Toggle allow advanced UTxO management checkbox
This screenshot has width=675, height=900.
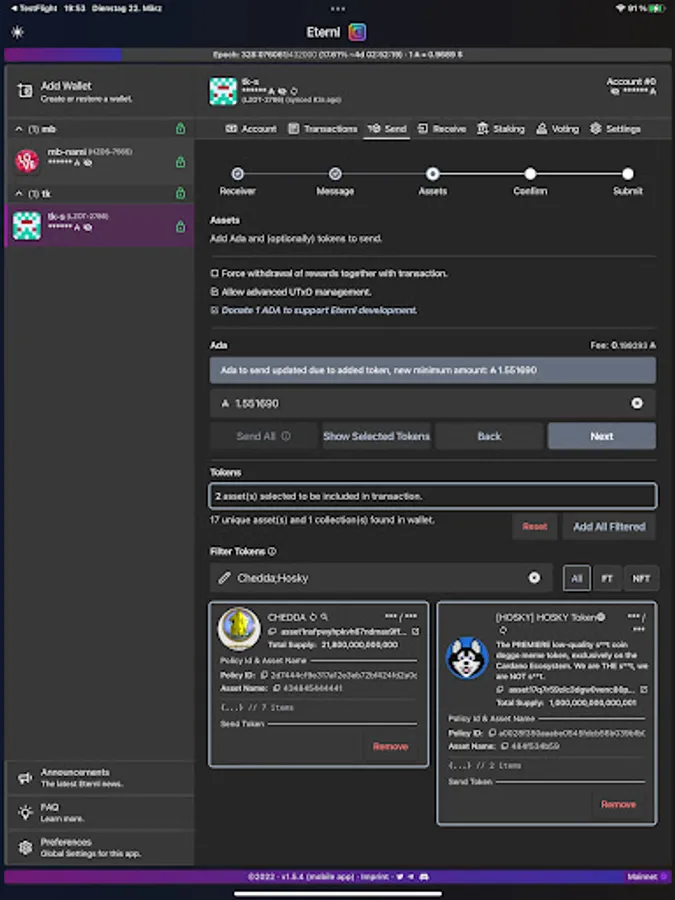click(215, 292)
